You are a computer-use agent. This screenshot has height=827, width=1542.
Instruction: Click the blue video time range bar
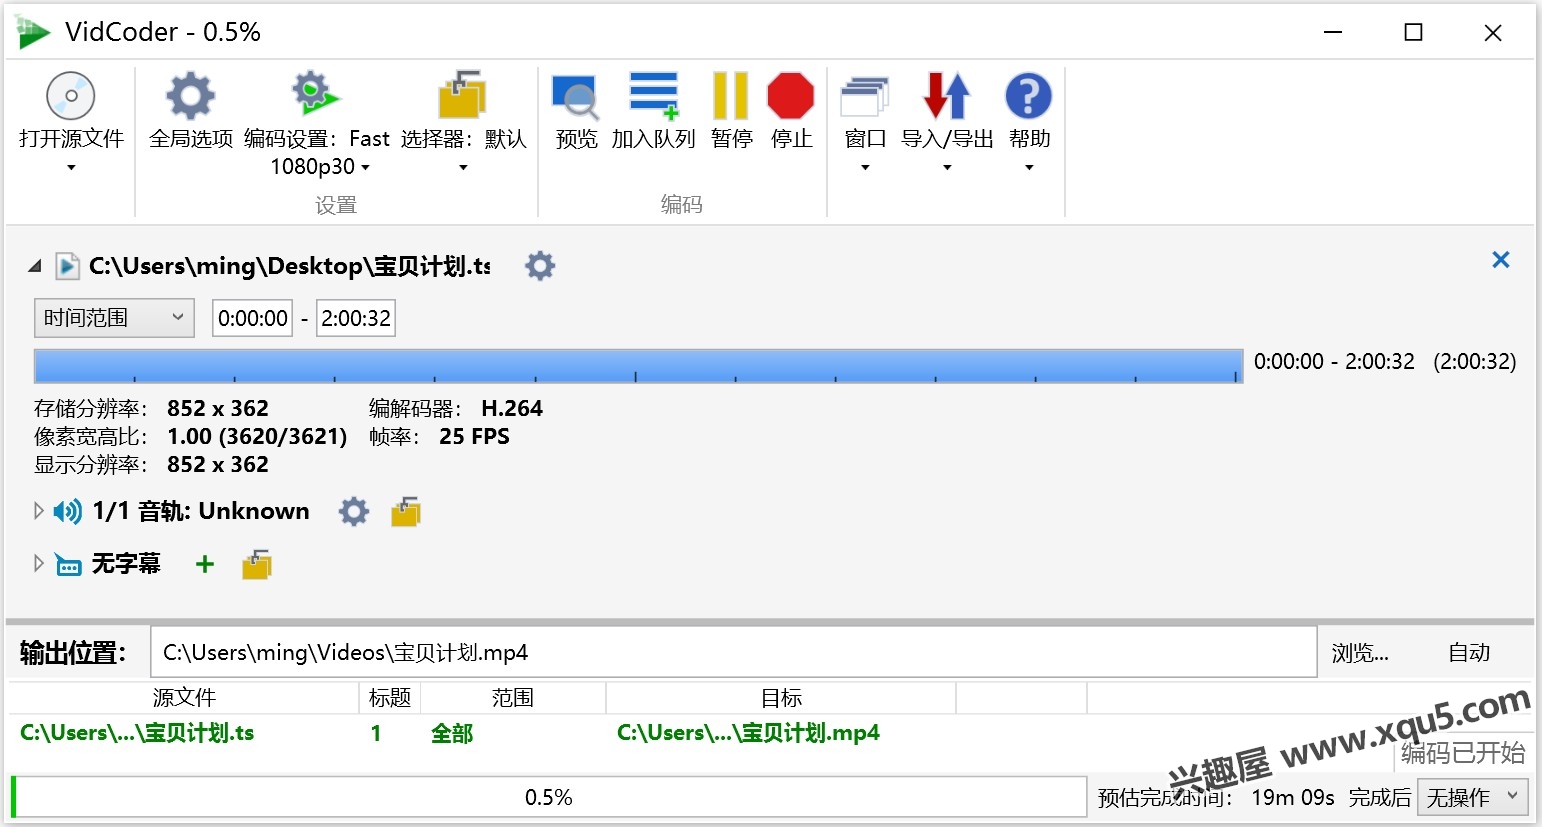638,365
